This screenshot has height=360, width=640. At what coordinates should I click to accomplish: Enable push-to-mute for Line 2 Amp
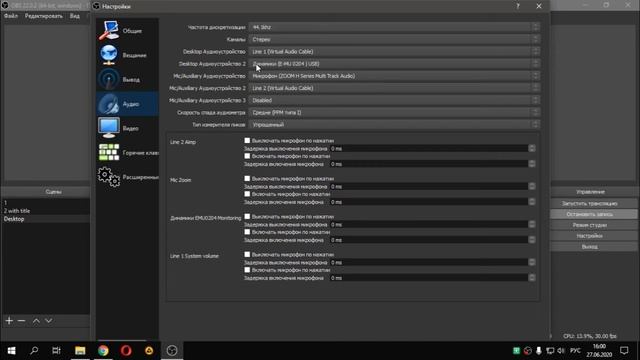tap(247, 140)
